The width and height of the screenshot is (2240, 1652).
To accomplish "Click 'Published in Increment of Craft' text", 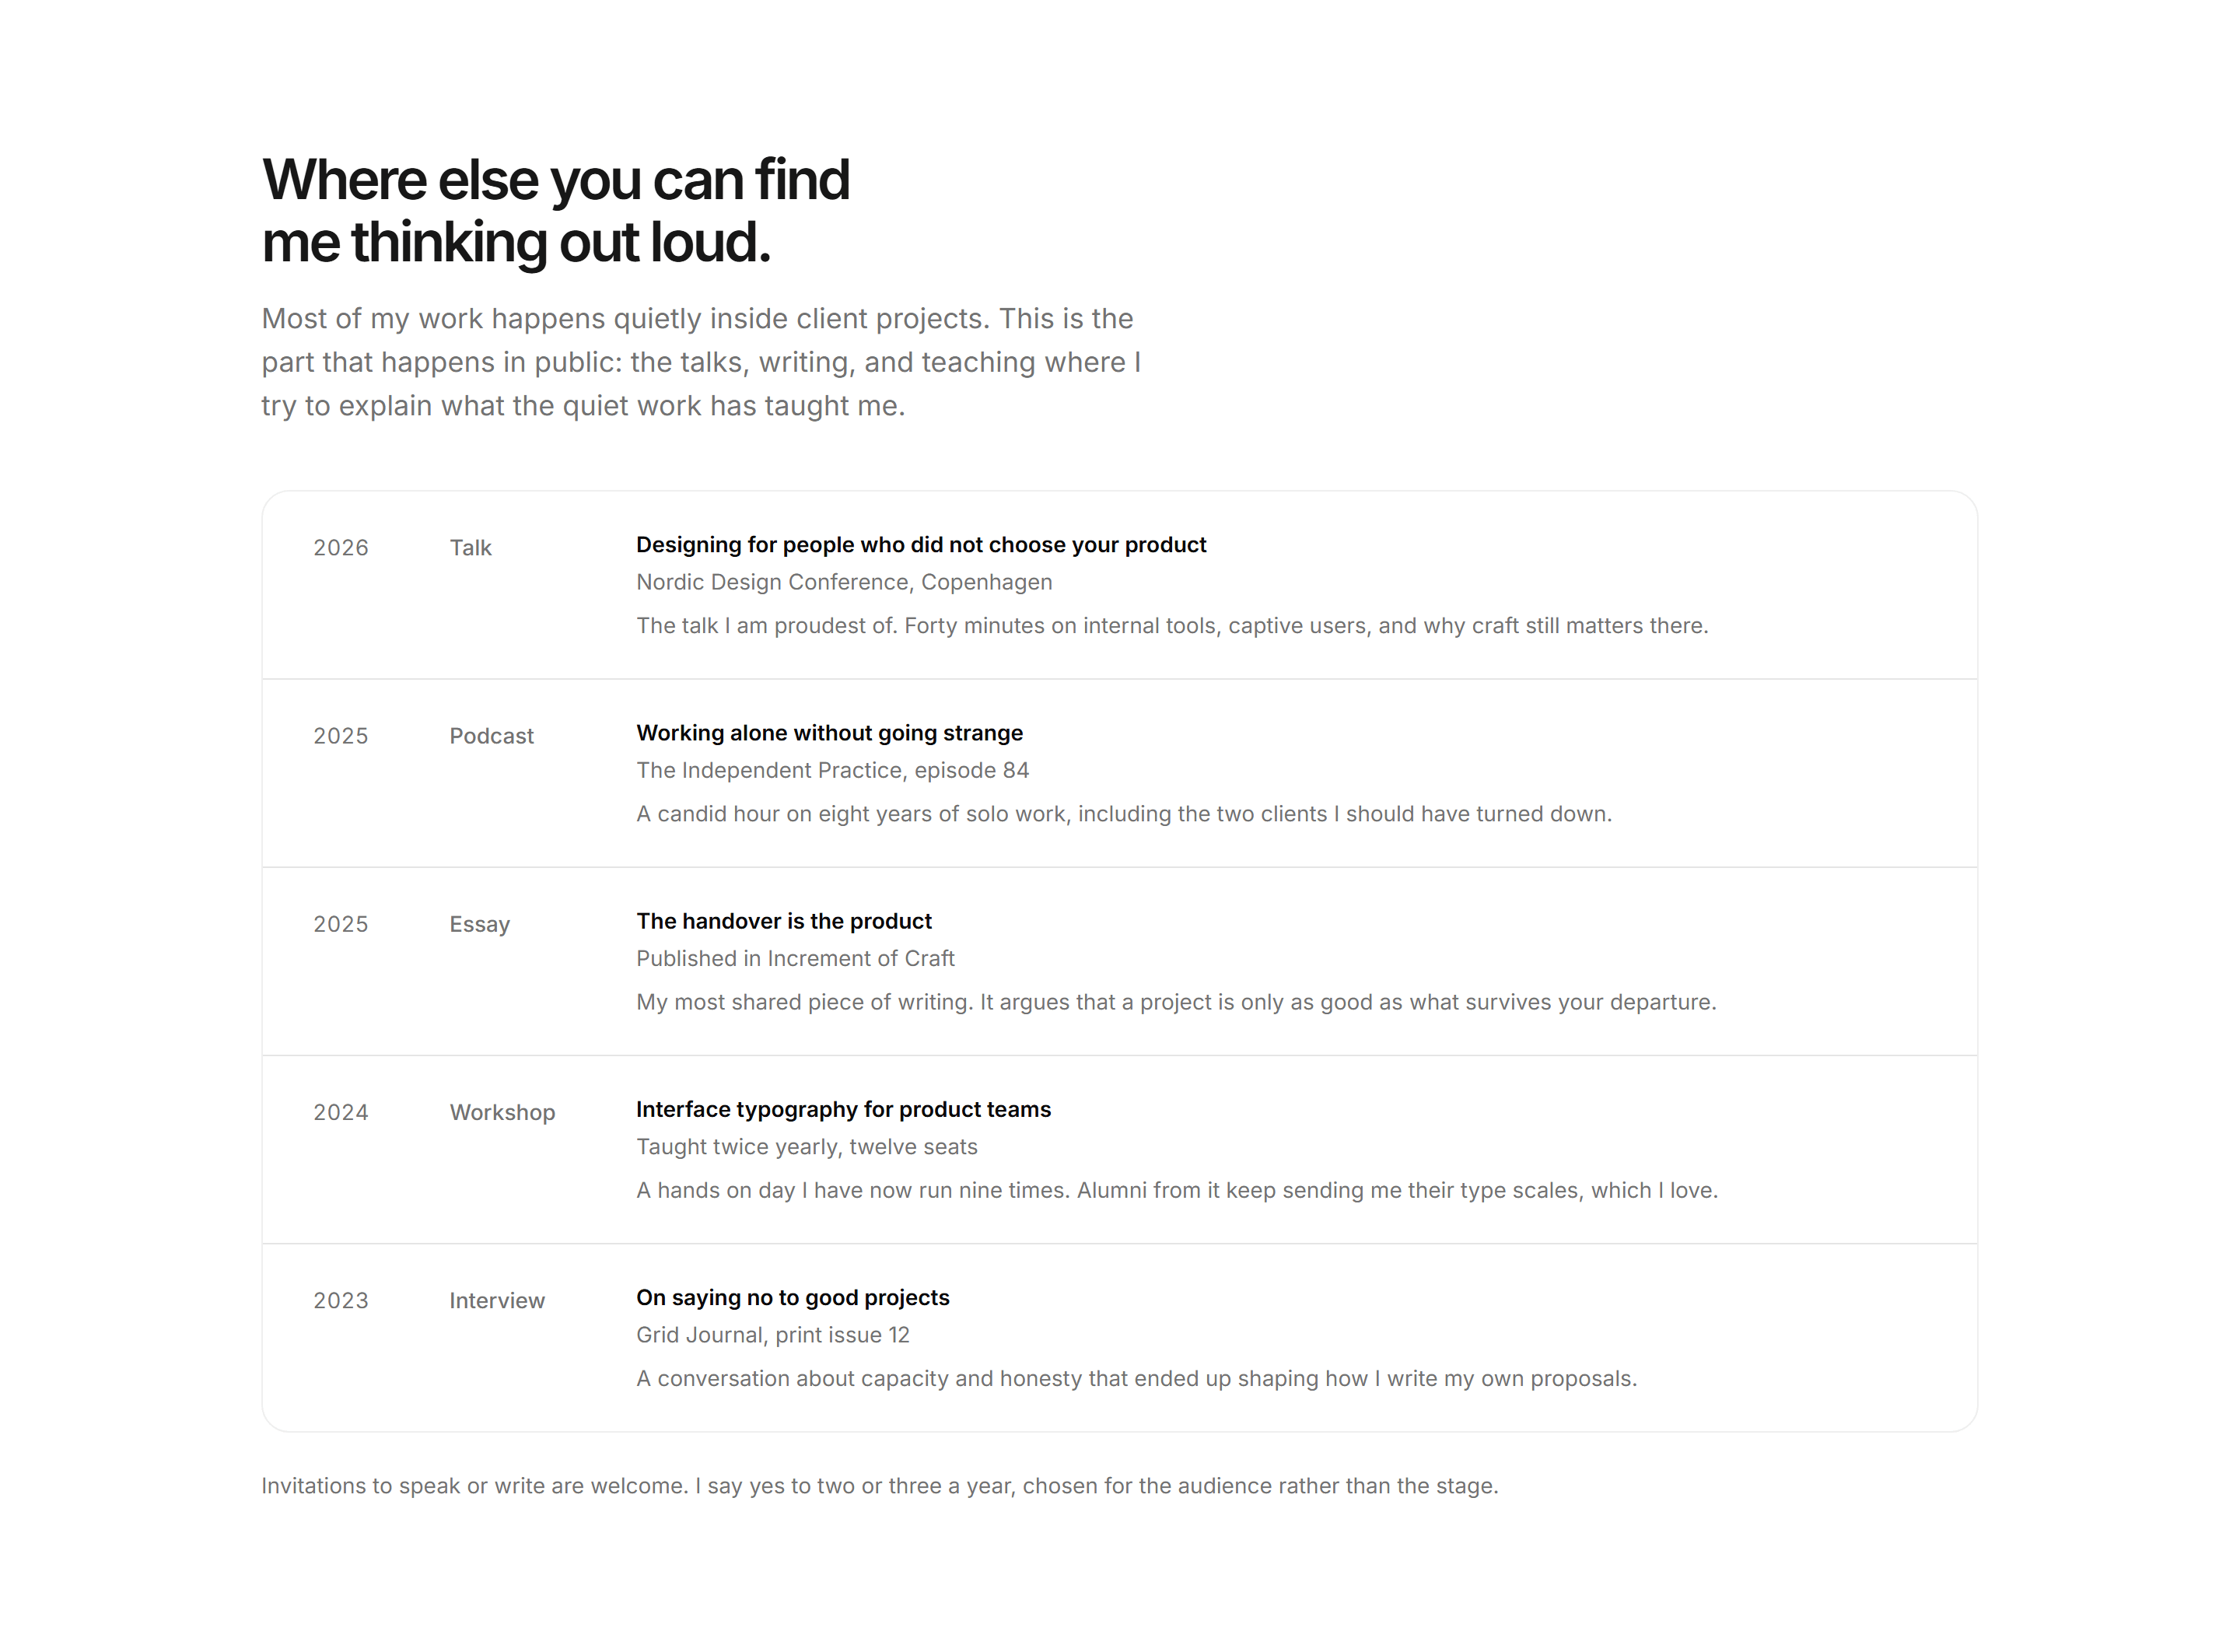I will point(795,958).
